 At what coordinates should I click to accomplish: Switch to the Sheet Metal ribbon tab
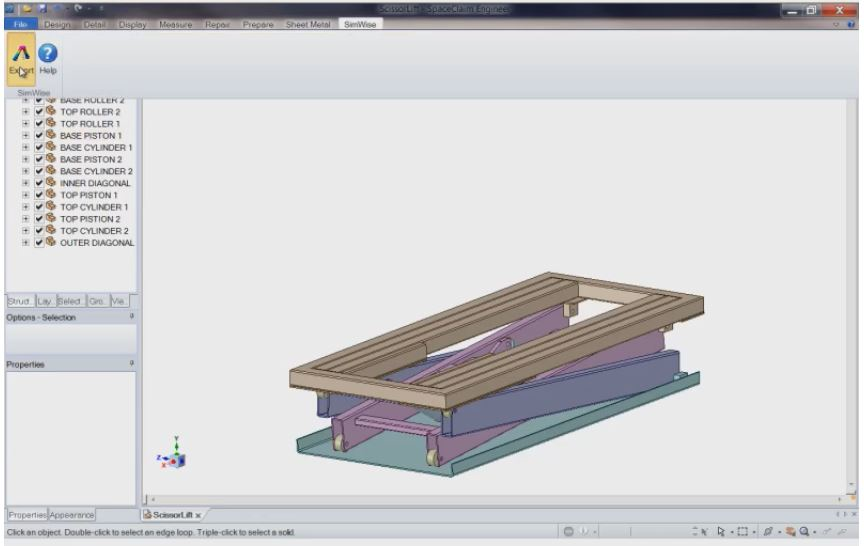click(308, 23)
